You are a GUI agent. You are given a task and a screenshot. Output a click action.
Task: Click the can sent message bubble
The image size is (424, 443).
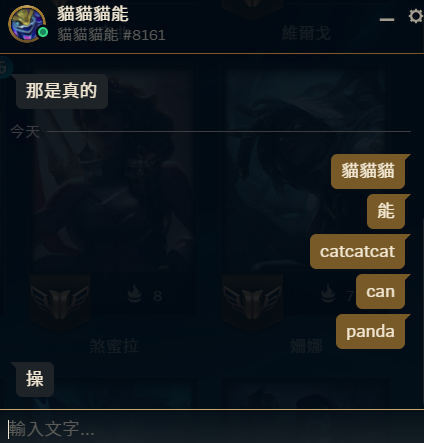tap(380, 291)
